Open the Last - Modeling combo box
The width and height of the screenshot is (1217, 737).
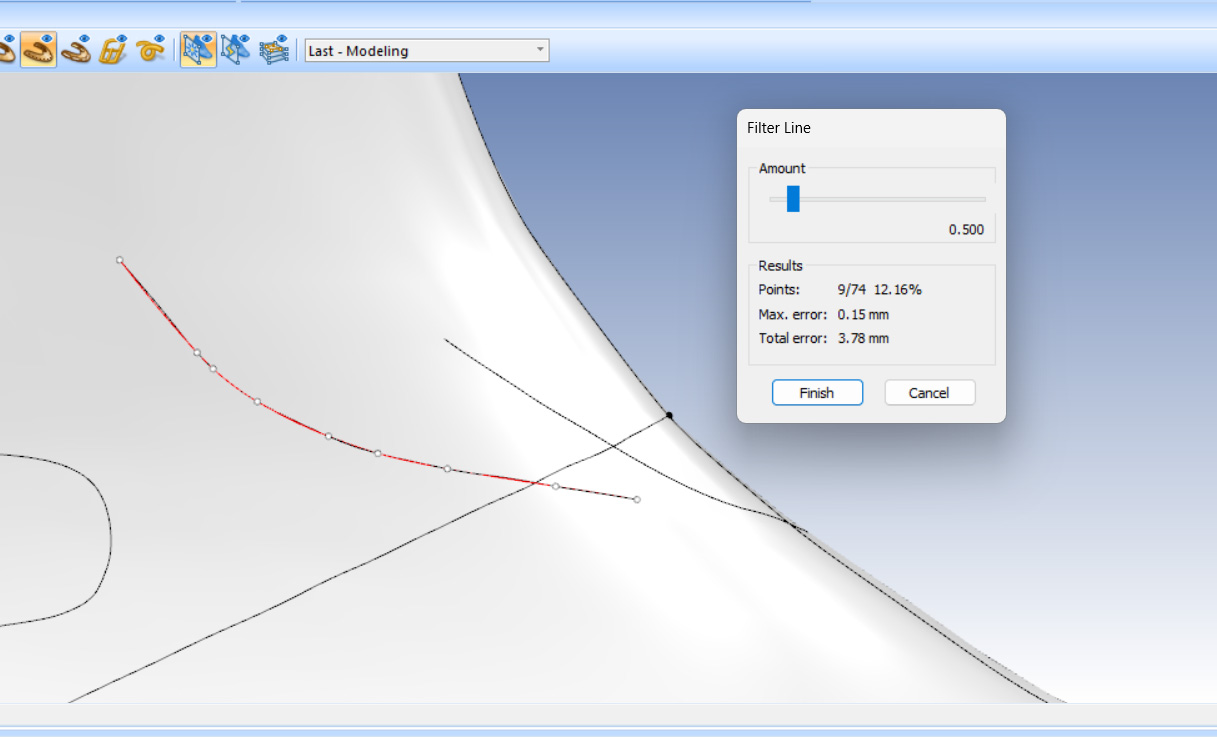click(x=418, y=50)
